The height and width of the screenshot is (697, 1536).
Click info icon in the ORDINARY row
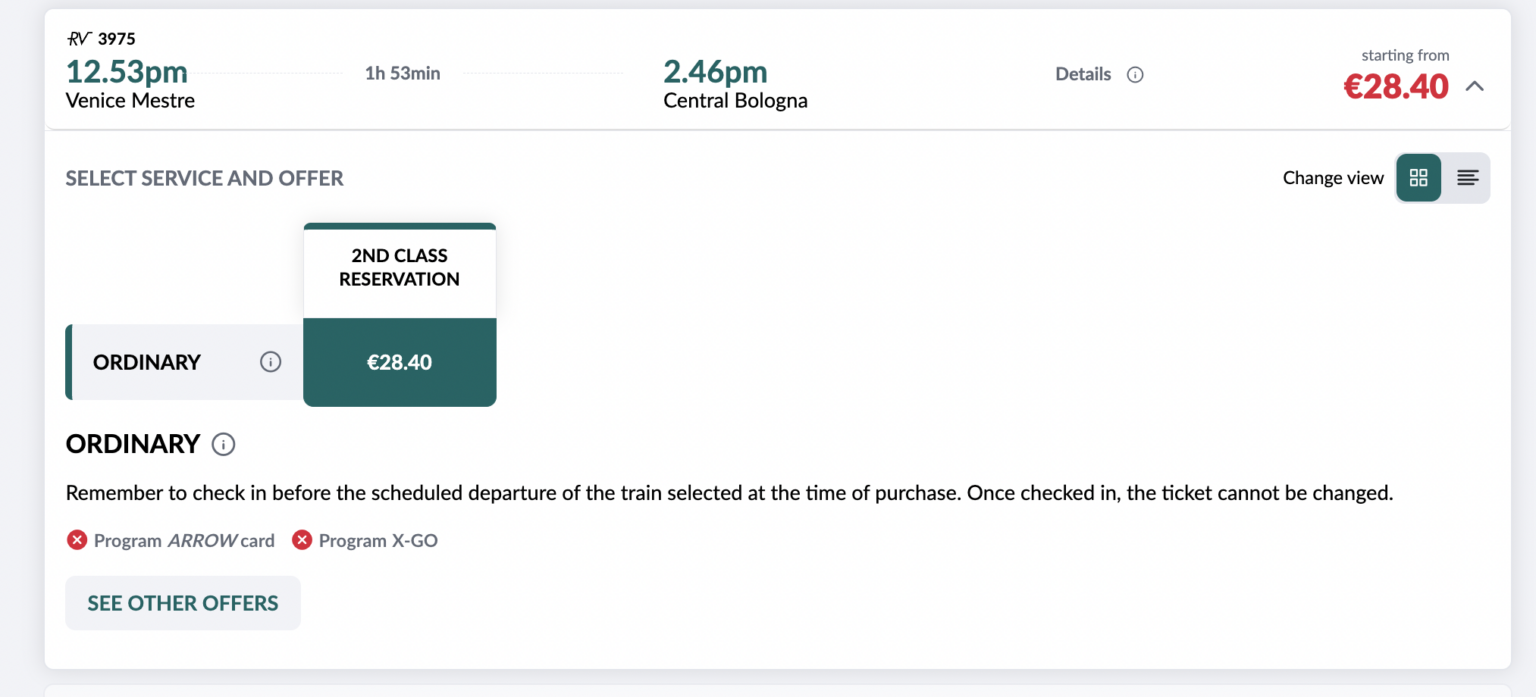tap(270, 362)
